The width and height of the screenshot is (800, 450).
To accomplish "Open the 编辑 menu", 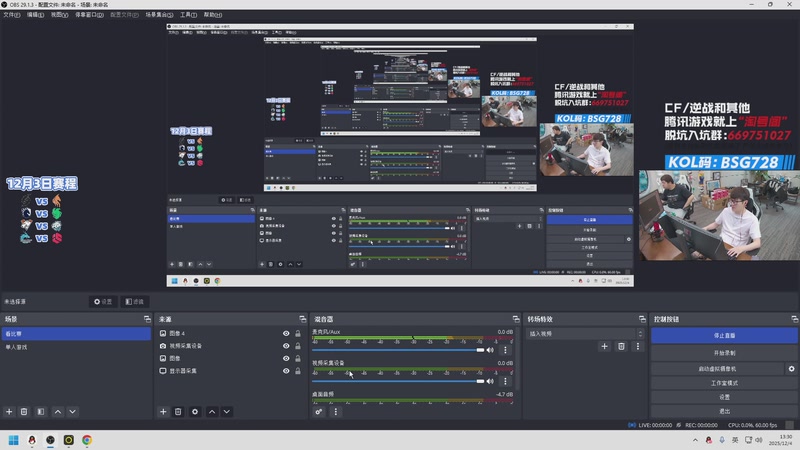I will pos(35,15).
